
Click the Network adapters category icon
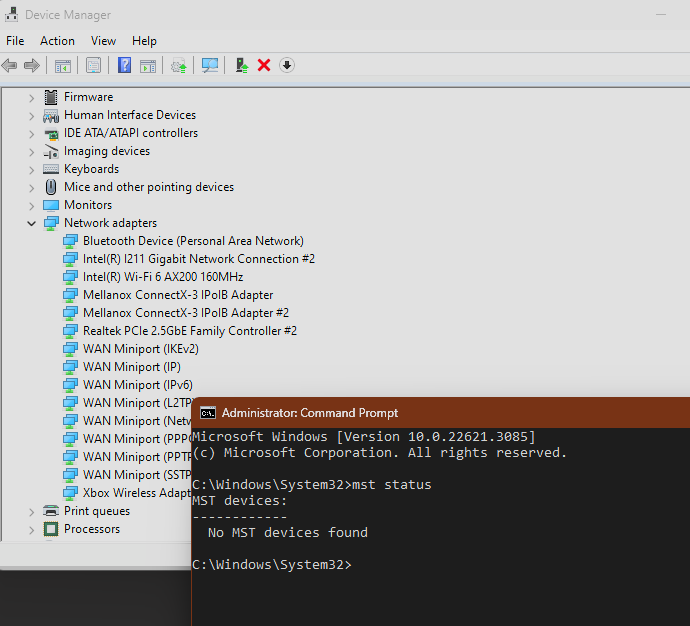coord(51,223)
